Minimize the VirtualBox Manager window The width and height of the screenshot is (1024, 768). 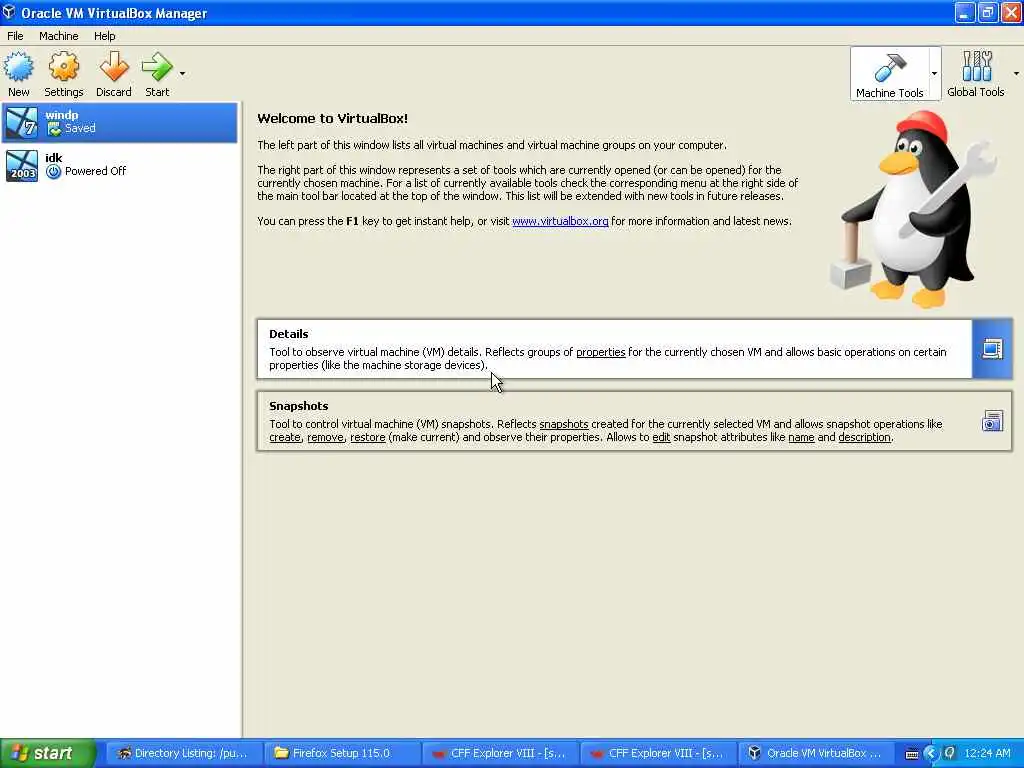pyautogui.click(x=965, y=12)
